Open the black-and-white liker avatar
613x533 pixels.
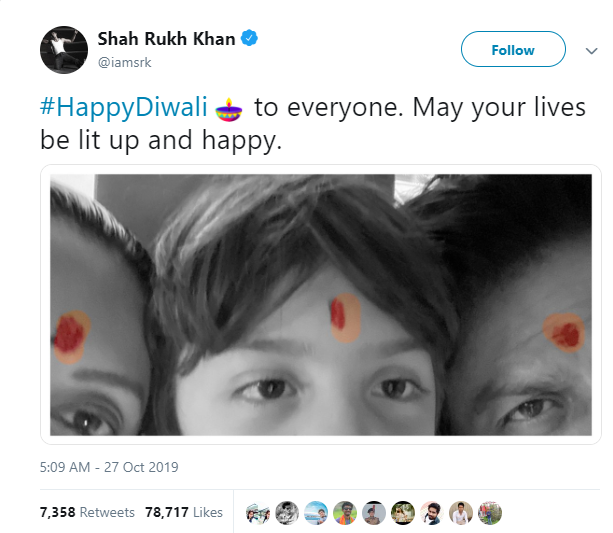click(x=287, y=513)
